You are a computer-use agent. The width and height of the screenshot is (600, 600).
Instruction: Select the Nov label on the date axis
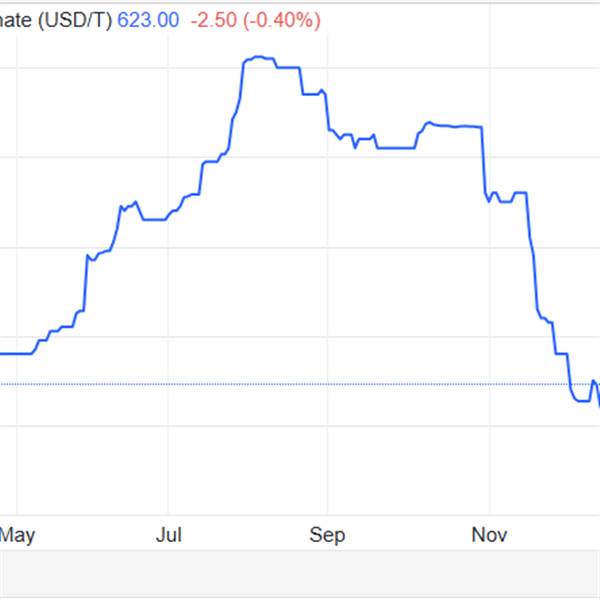coord(489,535)
